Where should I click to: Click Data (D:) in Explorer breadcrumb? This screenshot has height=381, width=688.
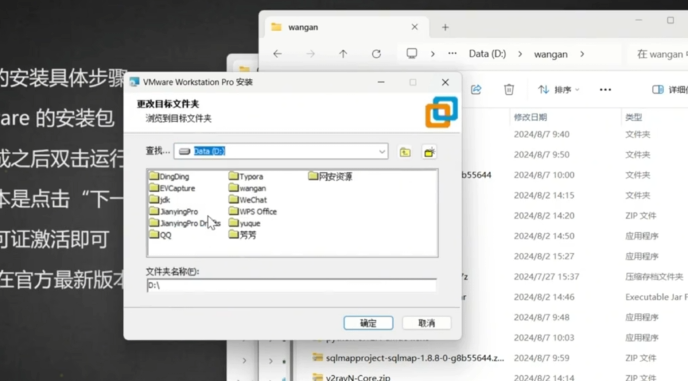point(487,54)
